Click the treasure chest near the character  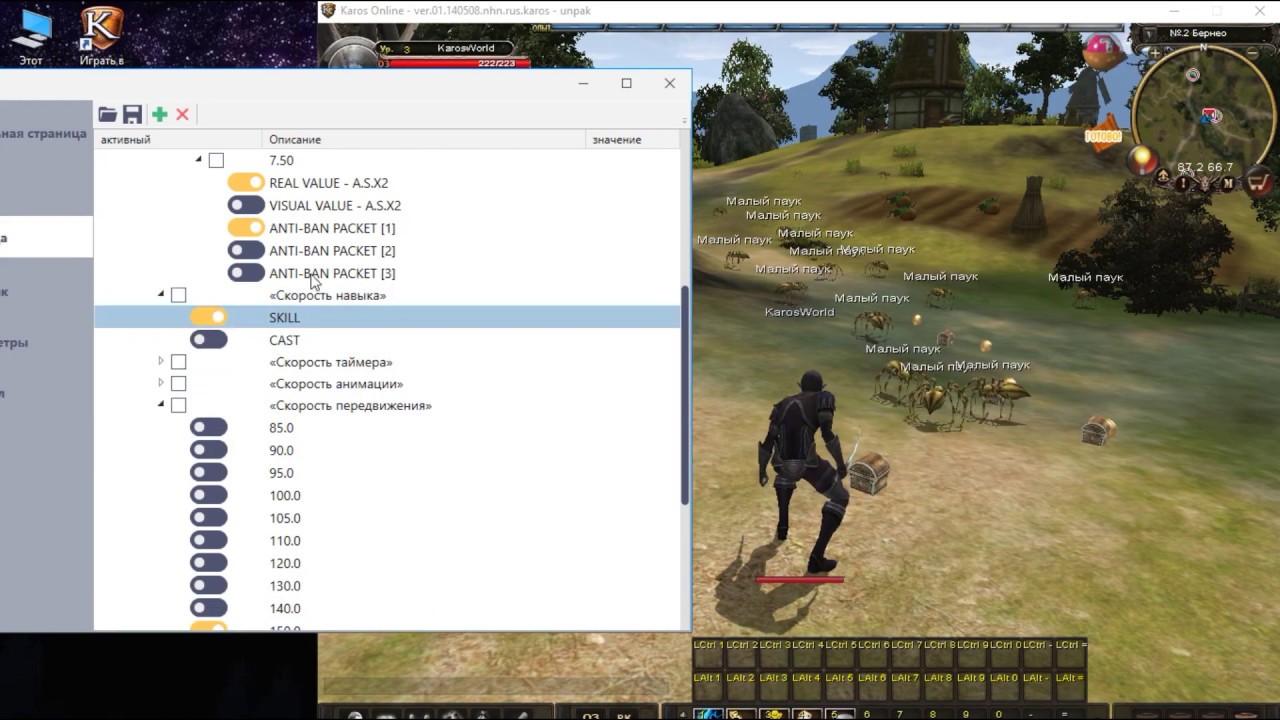click(868, 473)
